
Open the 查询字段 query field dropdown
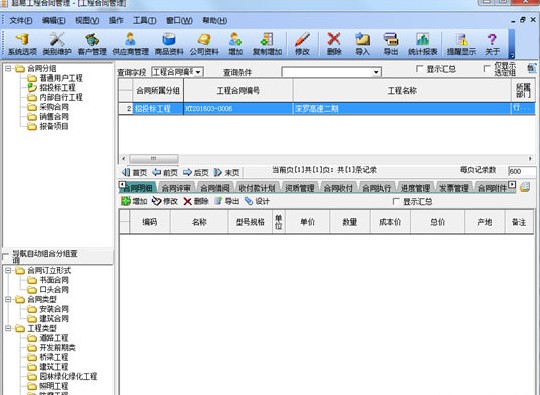tap(198, 72)
